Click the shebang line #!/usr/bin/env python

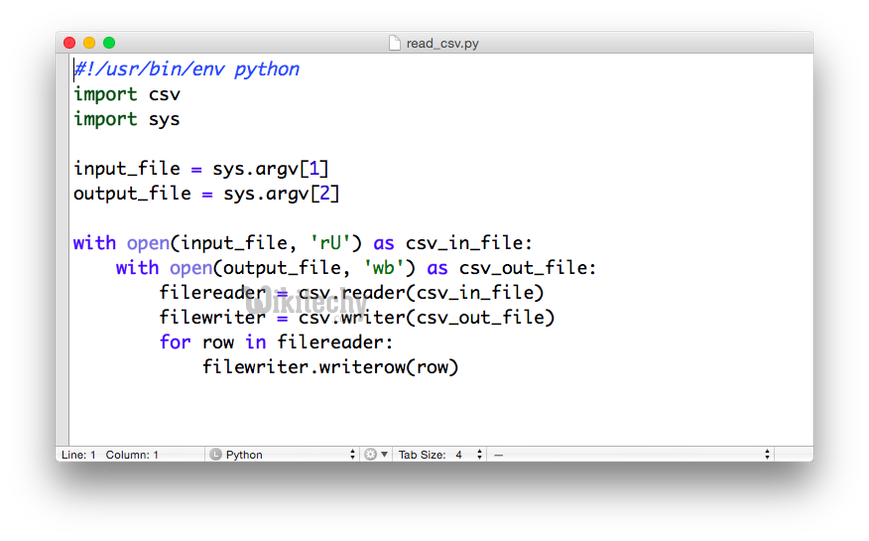click(187, 69)
